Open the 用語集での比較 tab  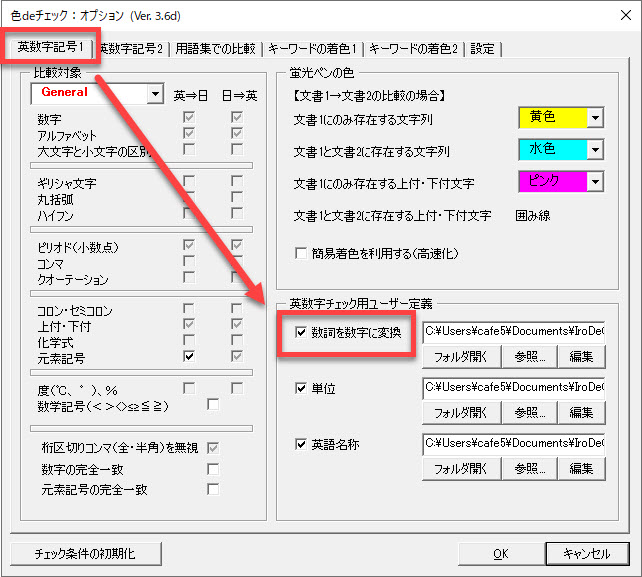217,49
